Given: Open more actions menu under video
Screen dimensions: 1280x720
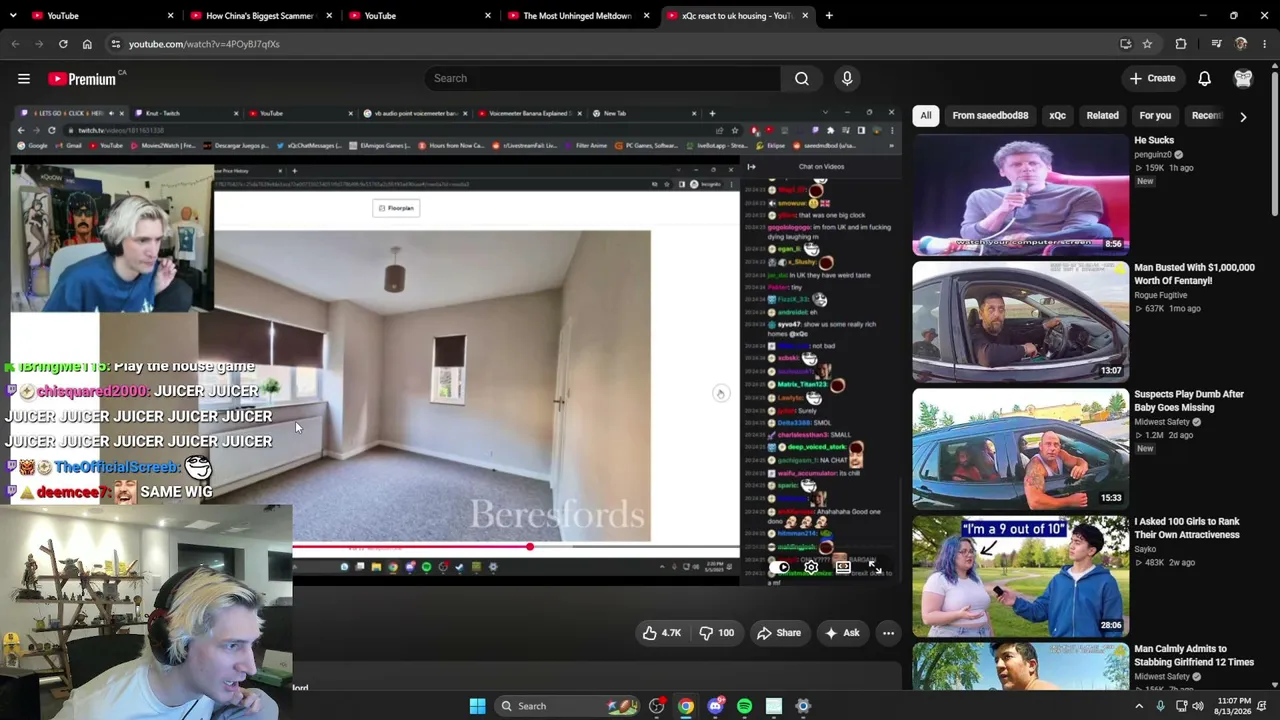Looking at the screenshot, I should [x=888, y=633].
